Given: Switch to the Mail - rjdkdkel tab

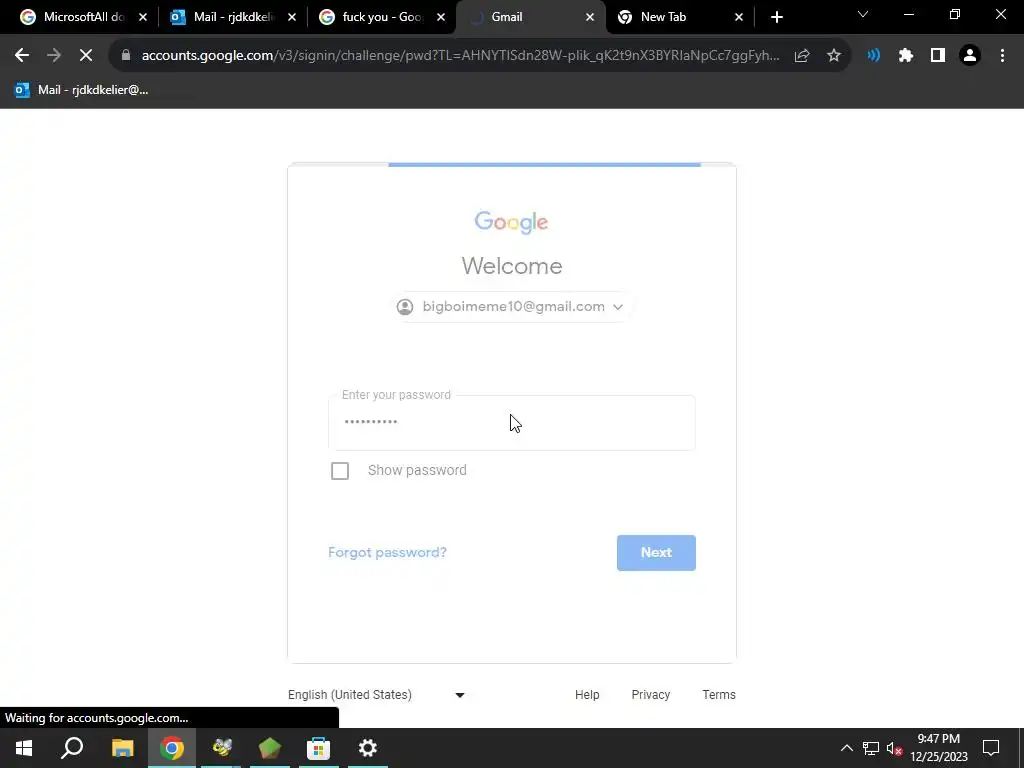Looking at the screenshot, I should coord(232,17).
